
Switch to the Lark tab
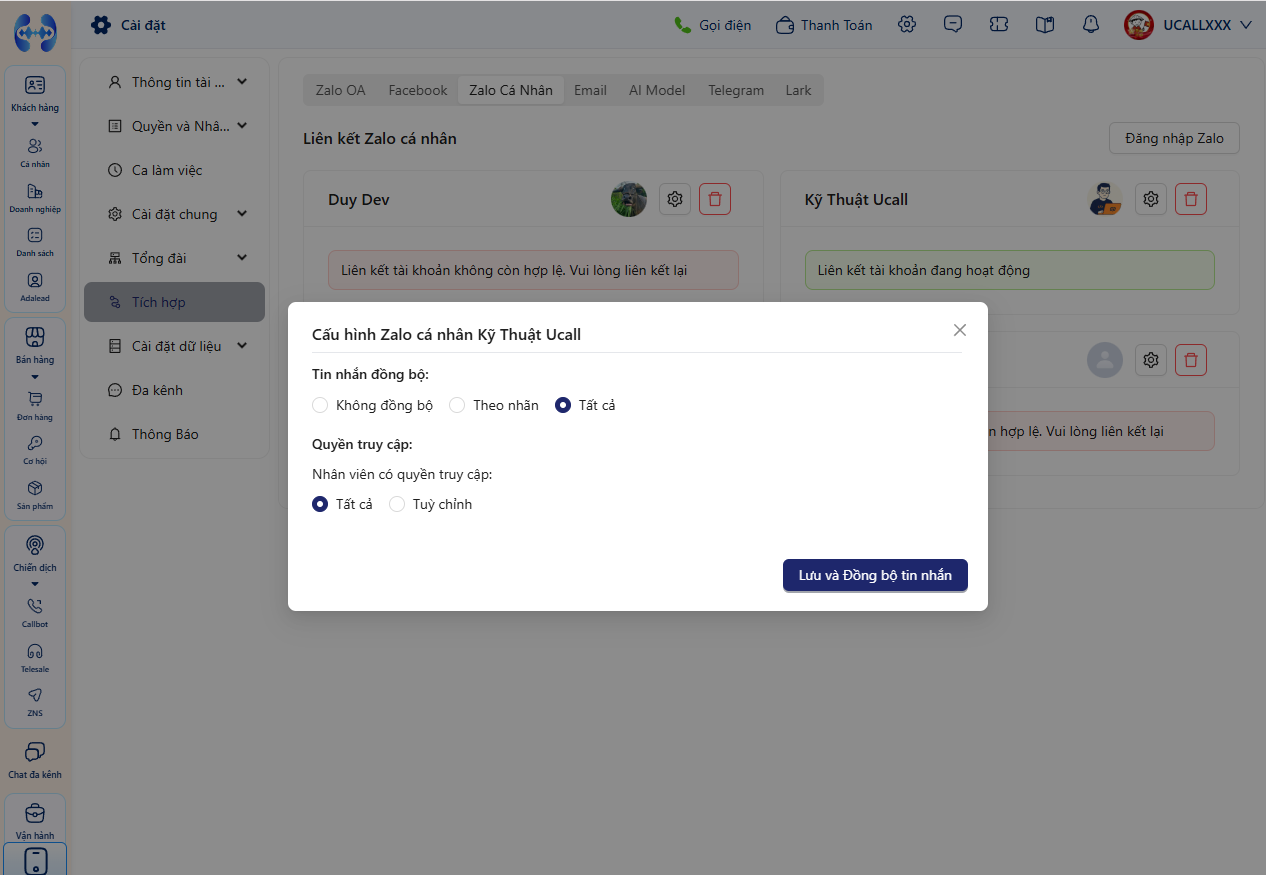tap(798, 90)
